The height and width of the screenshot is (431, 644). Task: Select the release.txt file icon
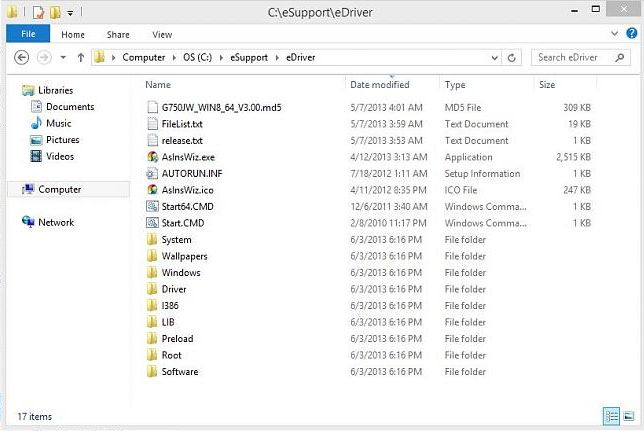pos(152,141)
